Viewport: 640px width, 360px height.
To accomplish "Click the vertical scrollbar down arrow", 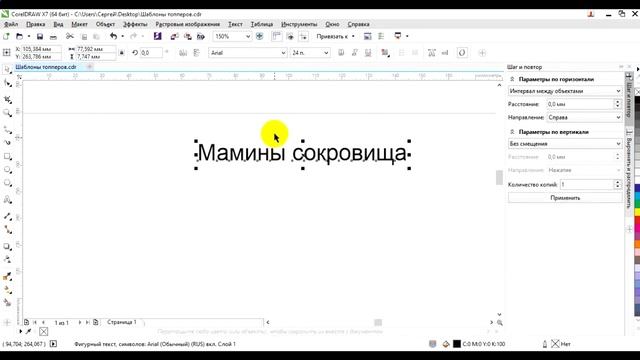I will pyautogui.click(x=499, y=314).
